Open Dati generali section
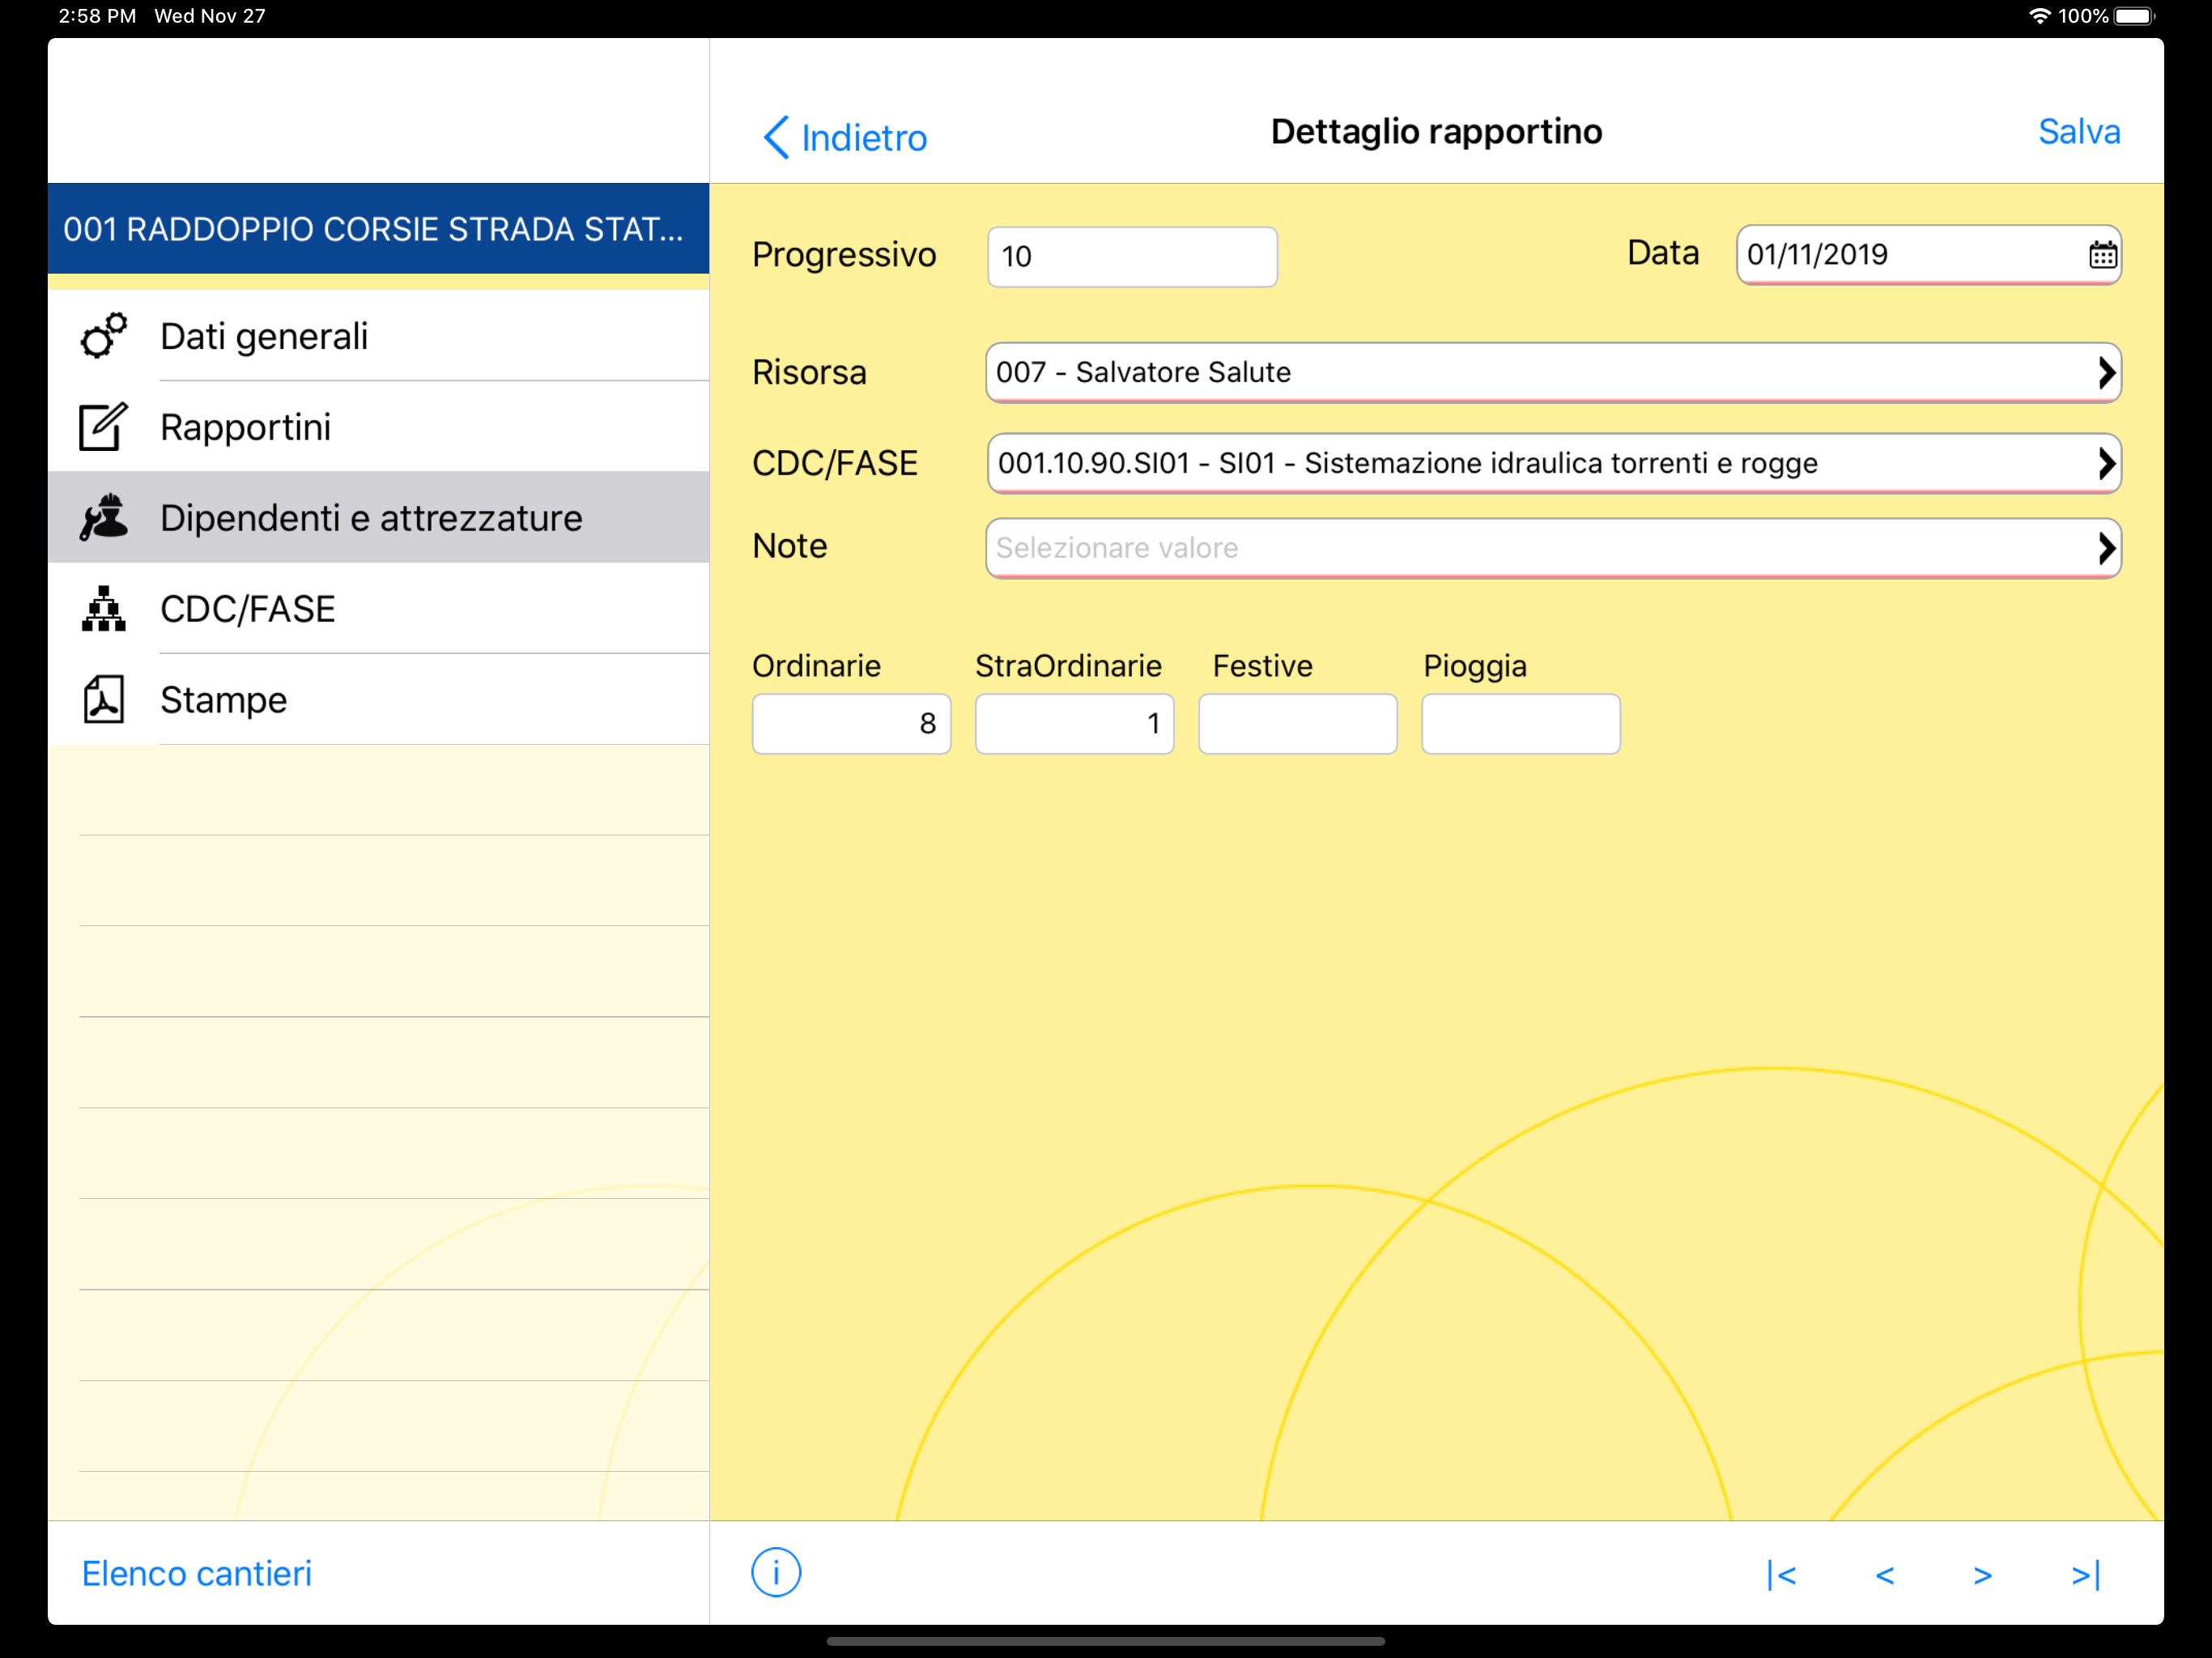The width and height of the screenshot is (2212, 1658). tap(378, 336)
